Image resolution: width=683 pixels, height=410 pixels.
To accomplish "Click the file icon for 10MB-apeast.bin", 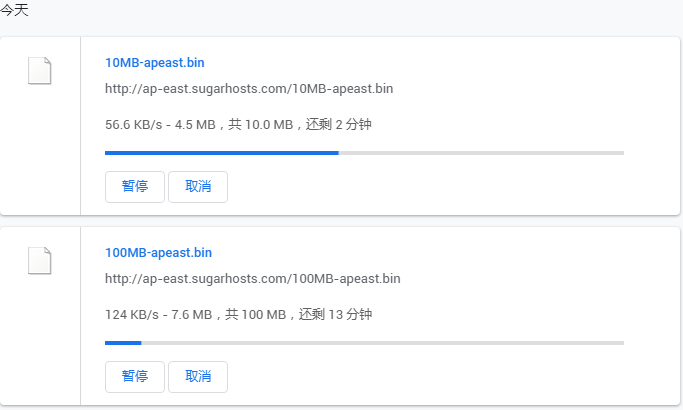I will pos(39,71).
